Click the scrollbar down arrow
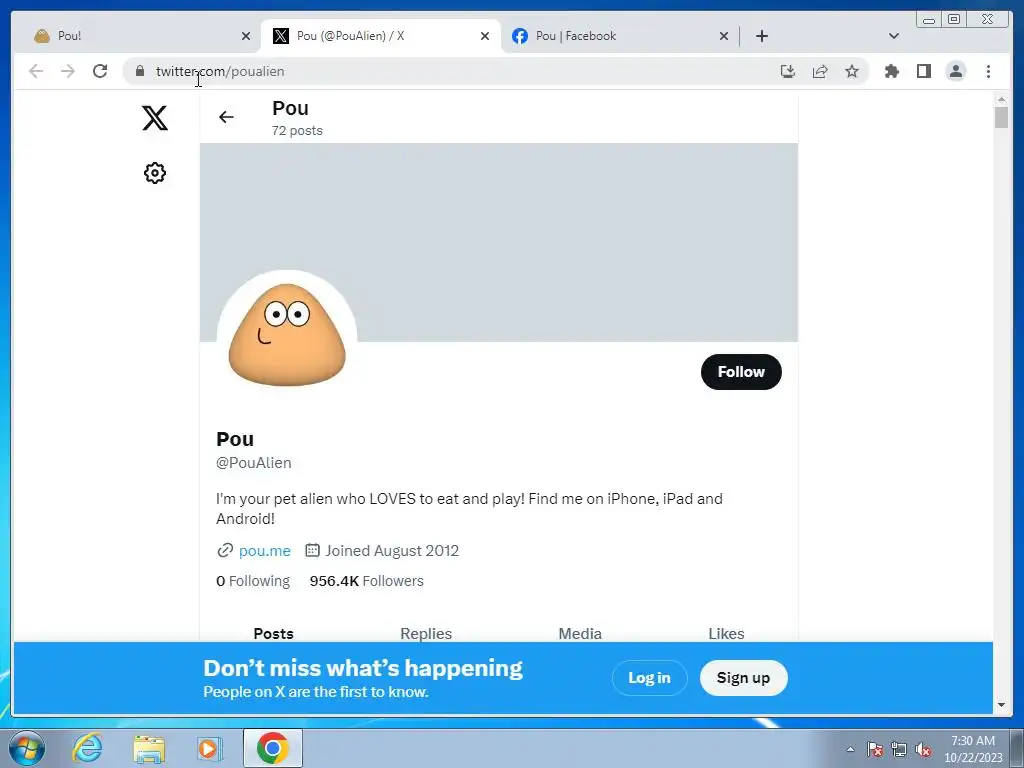The height and width of the screenshot is (768, 1024). tap(1001, 705)
